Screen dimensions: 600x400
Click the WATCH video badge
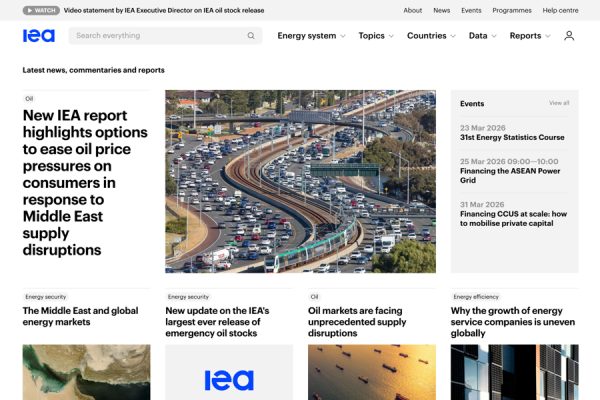[x=41, y=10]
